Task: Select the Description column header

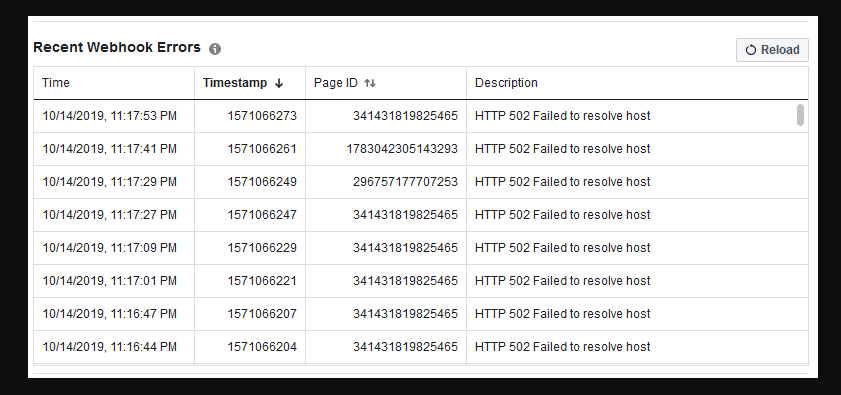Action: point(637,83)
